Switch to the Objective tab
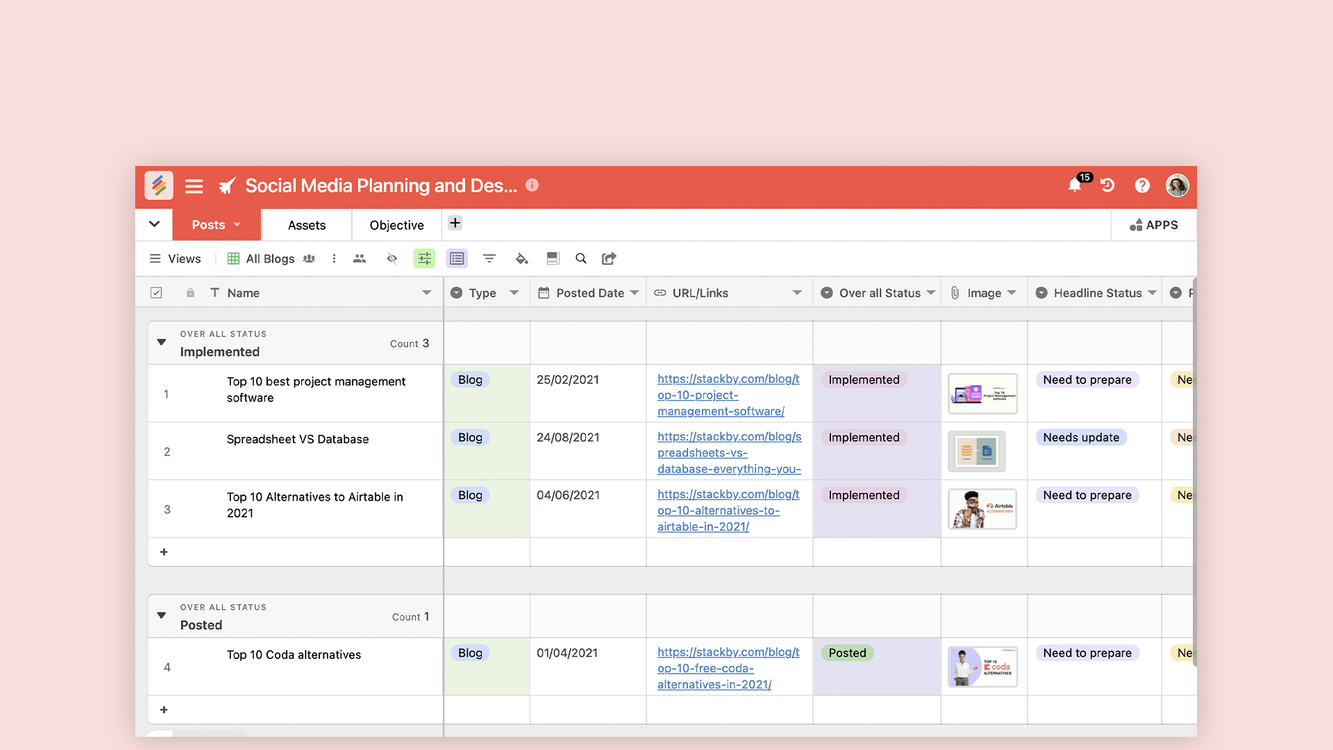Image resolution: width=1333 pixels, height=750 pixels. [397, 225]
